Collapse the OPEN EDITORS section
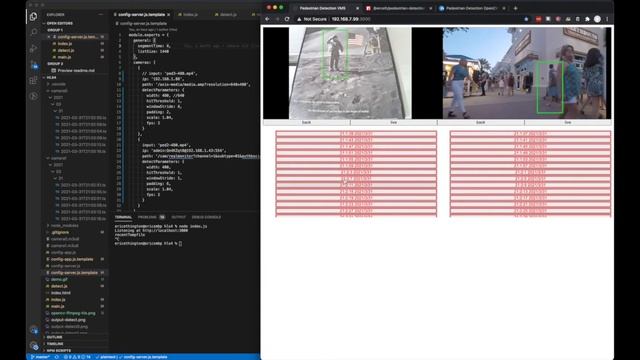 [x=59, y=23]
